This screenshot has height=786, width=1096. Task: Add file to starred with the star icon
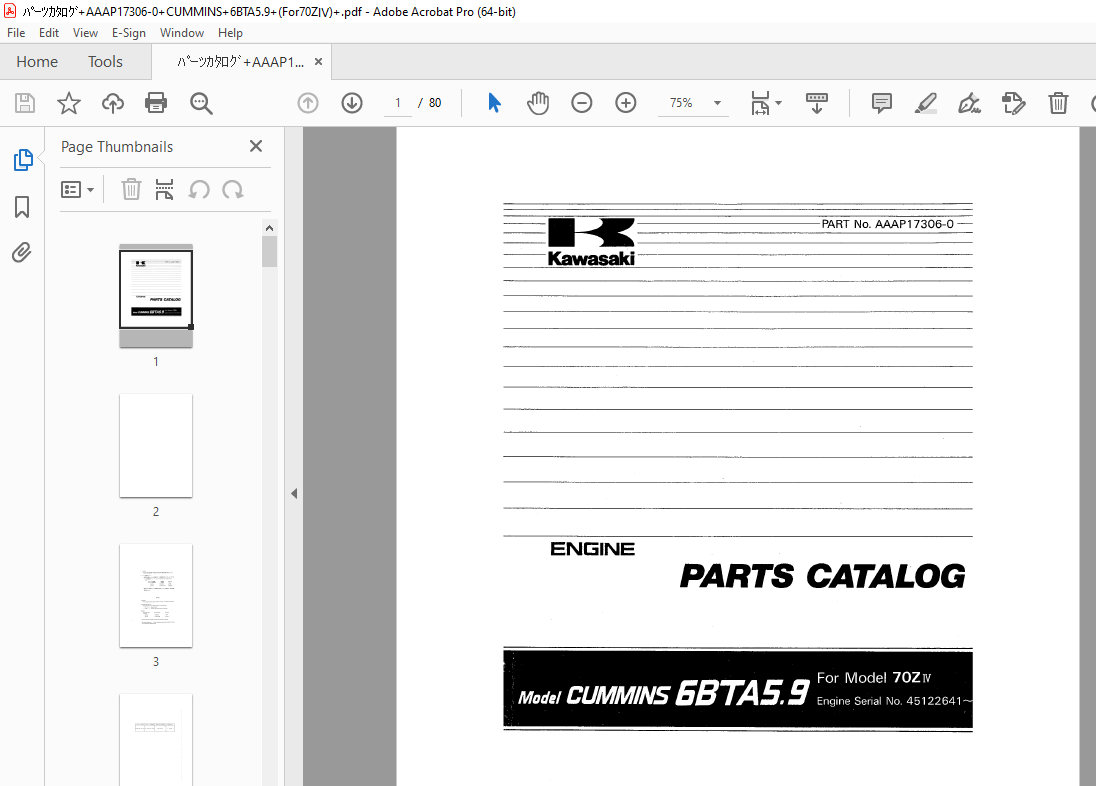(x=68, y=103)
